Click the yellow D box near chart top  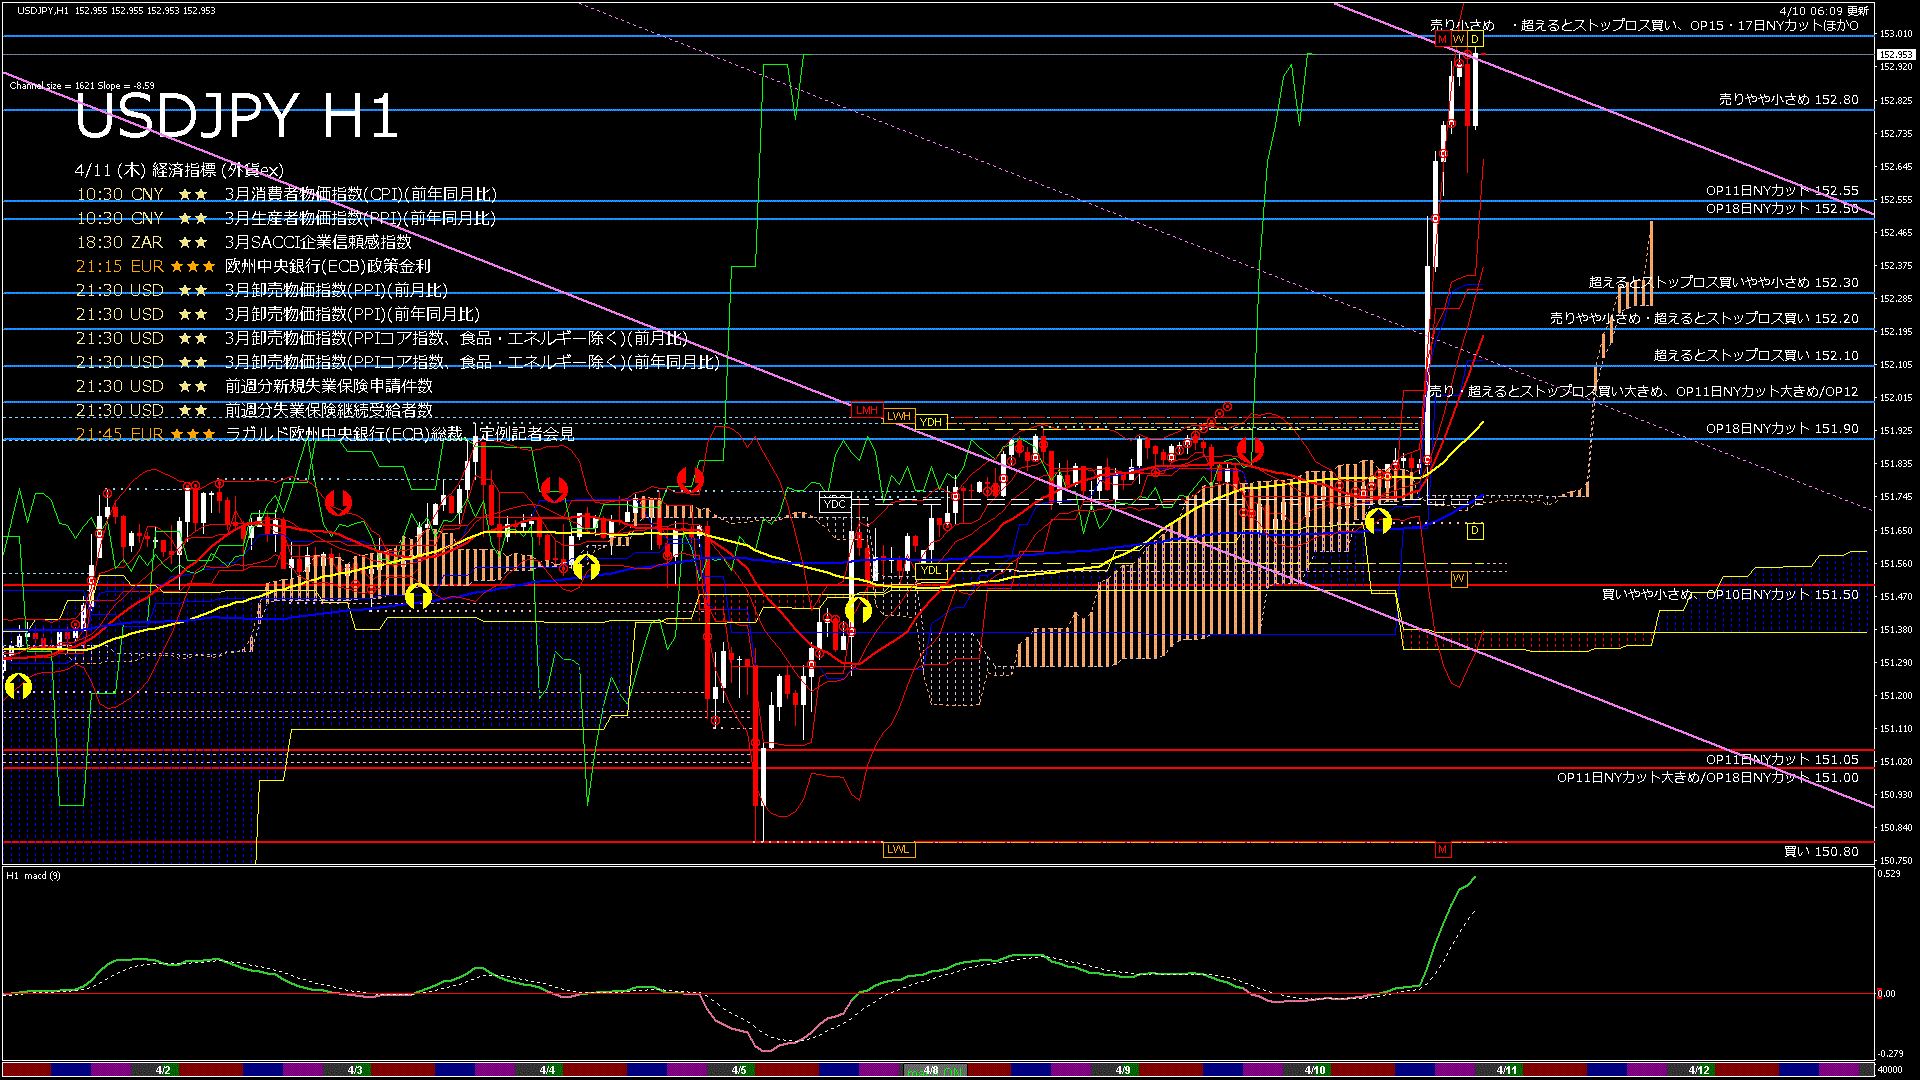[1475, 40]
